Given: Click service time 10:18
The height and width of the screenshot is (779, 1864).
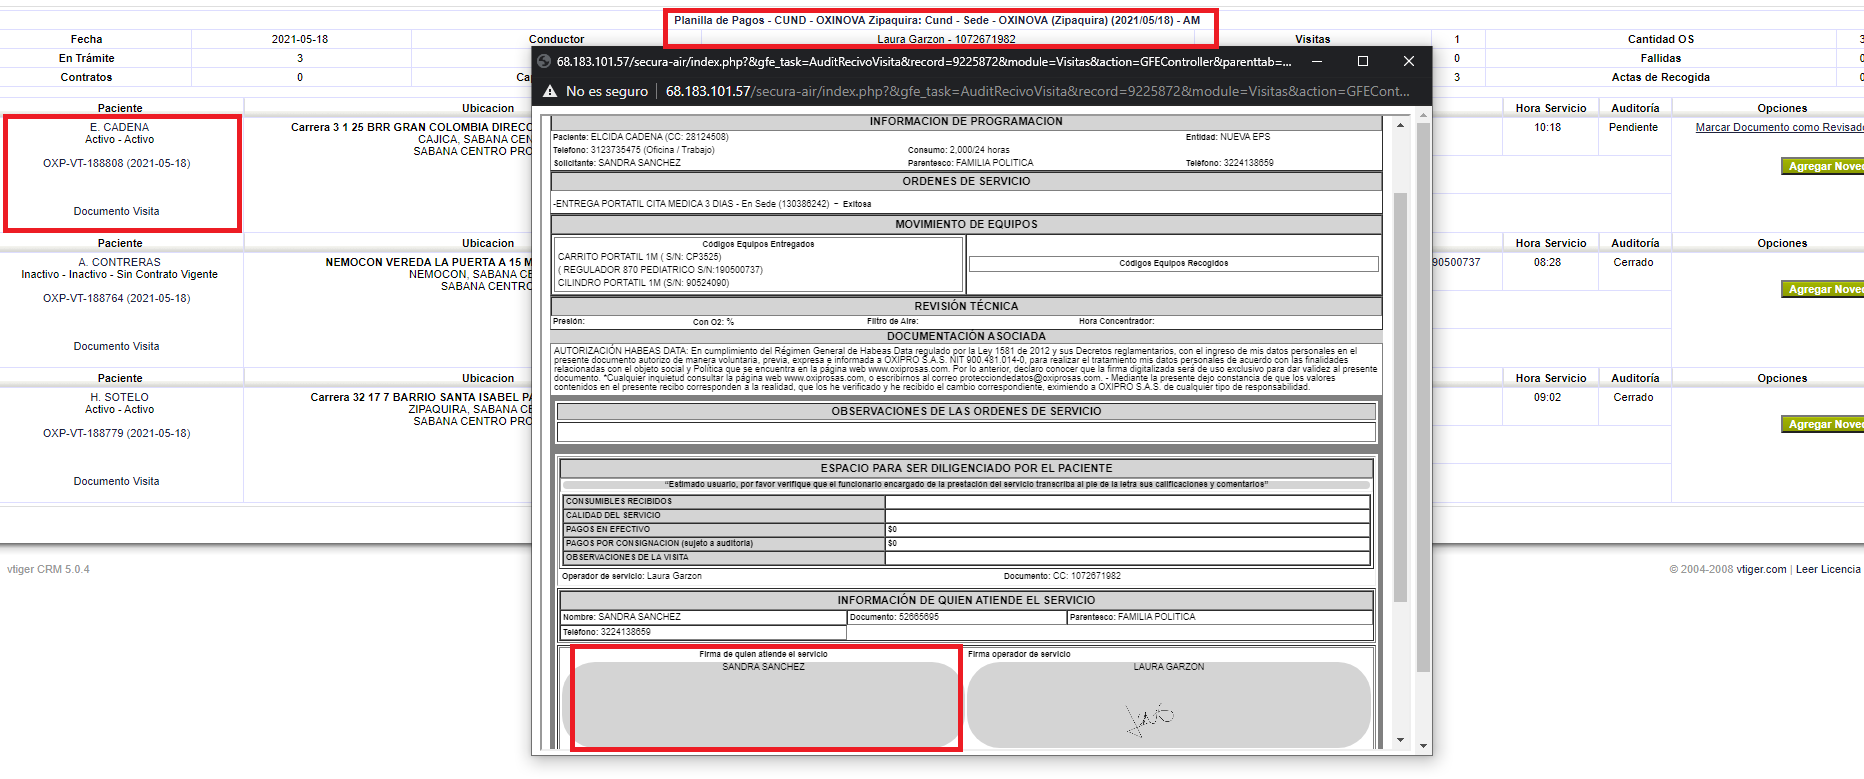Looking at the screenshot, I should point(1547,127).
